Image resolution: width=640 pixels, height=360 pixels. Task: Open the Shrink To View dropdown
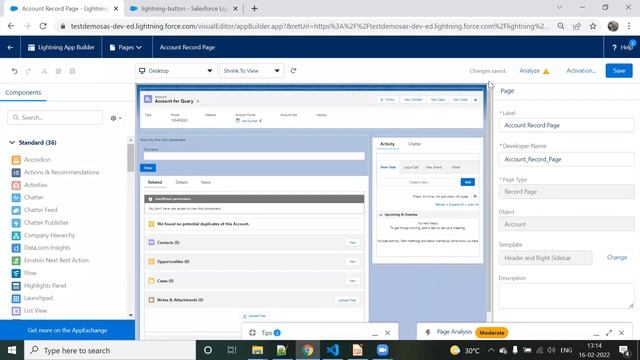point(251,71)
